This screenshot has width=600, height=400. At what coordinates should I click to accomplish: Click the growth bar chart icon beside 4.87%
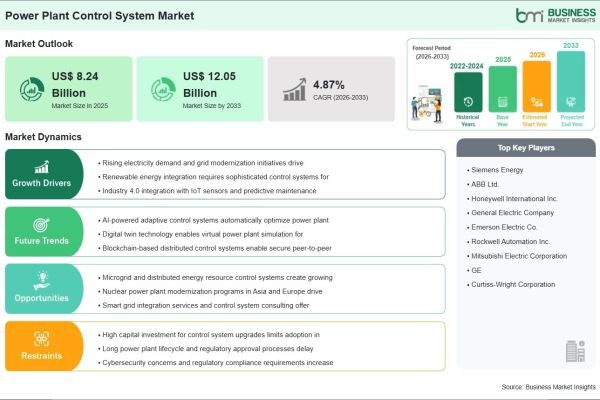[295, 90]
